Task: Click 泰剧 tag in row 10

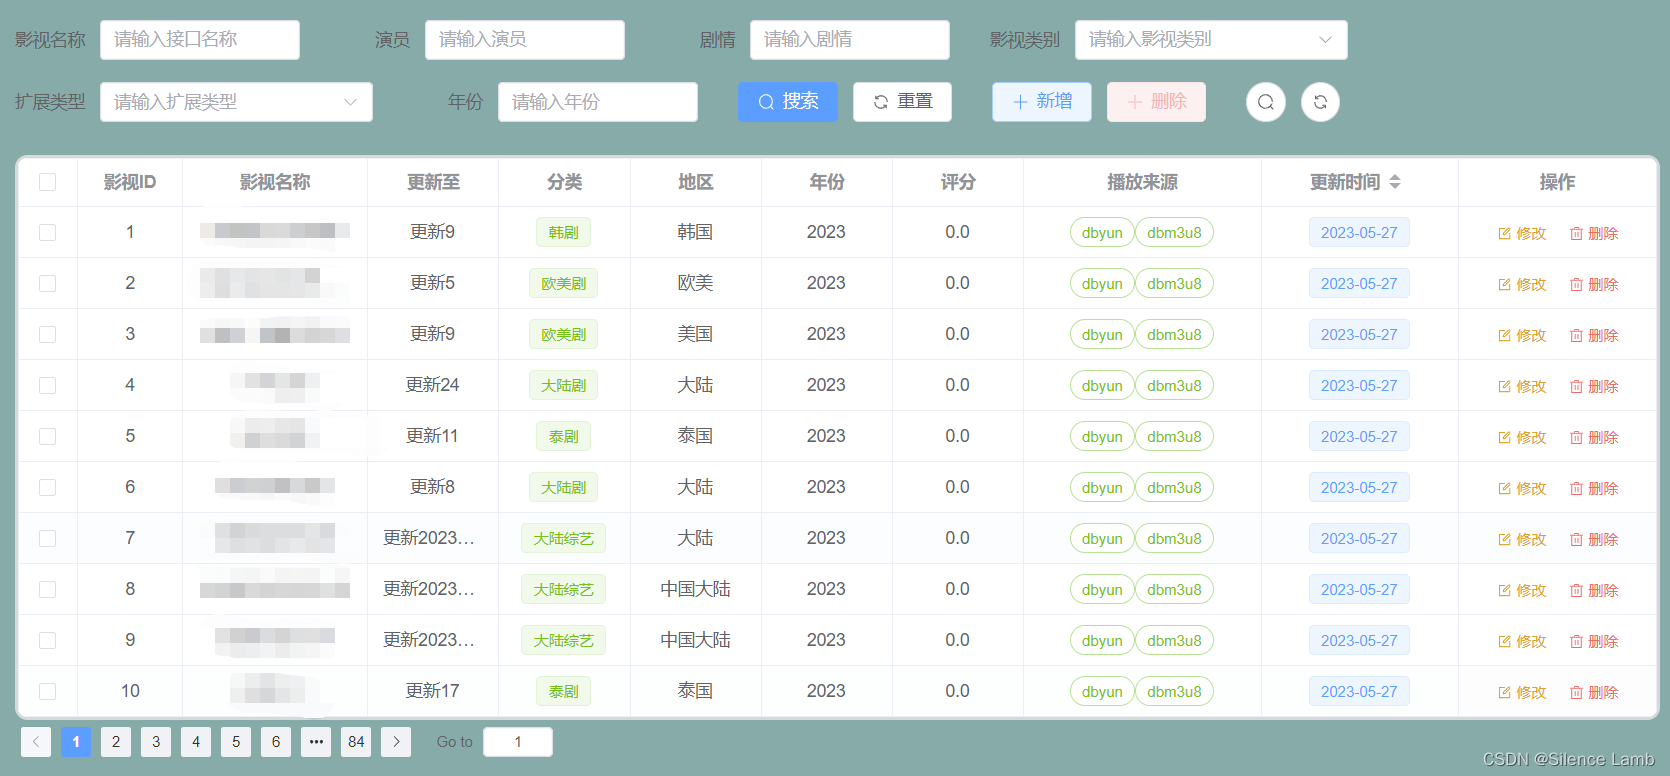Action: [x=564, y=691]
